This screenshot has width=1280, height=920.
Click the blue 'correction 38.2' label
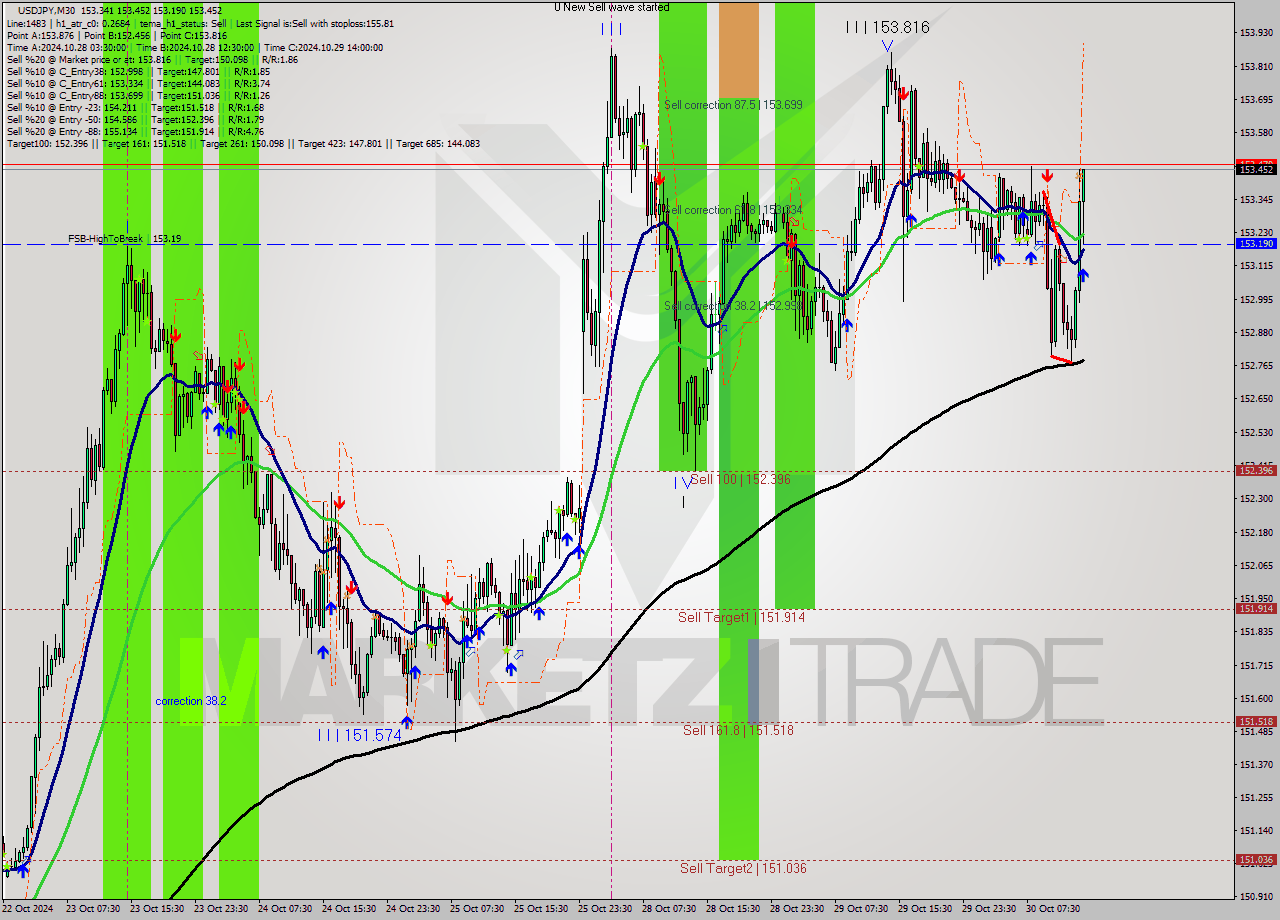coord(191,701)
